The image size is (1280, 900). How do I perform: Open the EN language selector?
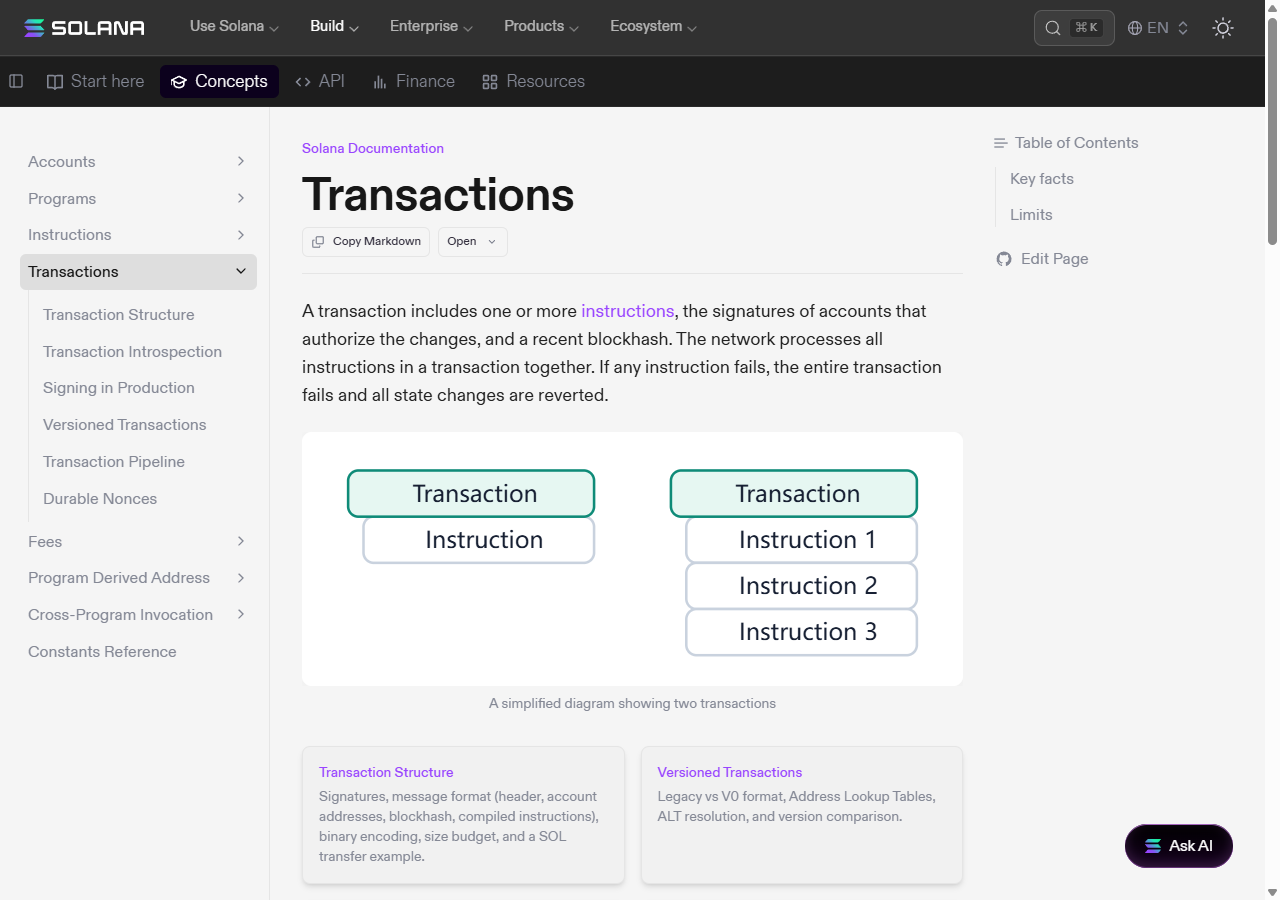(x=1158, y=28)
